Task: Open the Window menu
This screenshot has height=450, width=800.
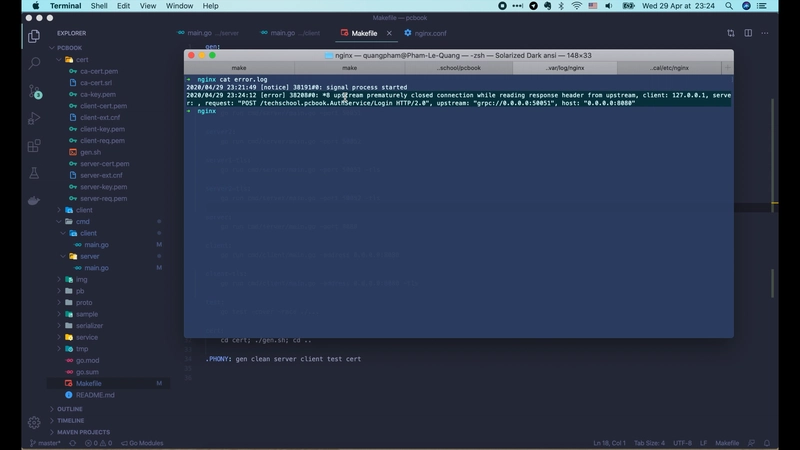Action: point(179,6)
